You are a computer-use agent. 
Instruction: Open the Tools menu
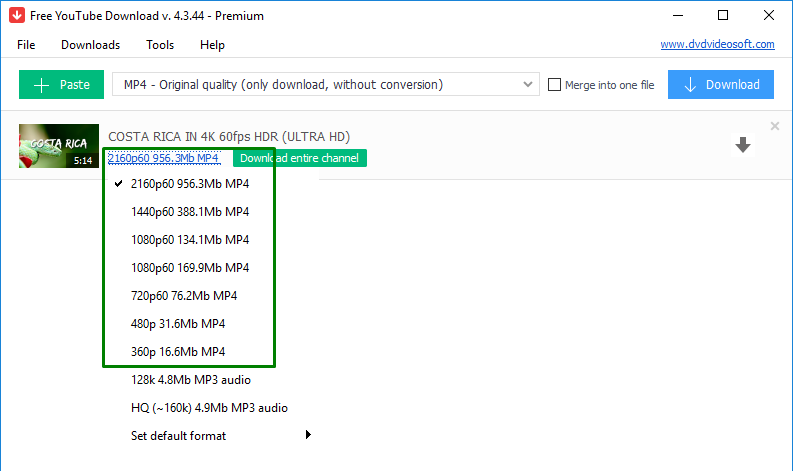[x=160, y=45]
